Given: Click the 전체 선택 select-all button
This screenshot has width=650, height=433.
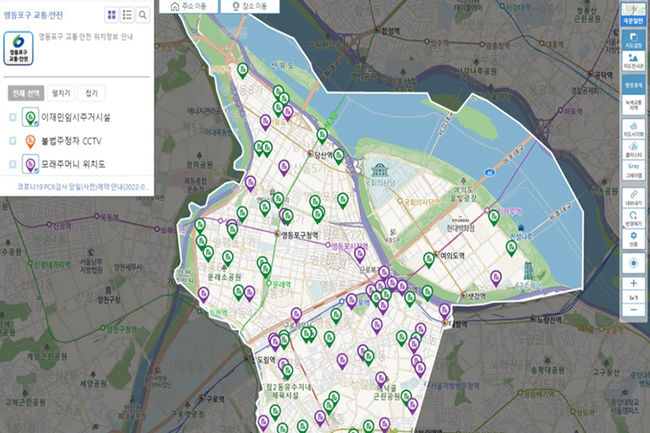Looking at the screenshot, I should 24,93.
